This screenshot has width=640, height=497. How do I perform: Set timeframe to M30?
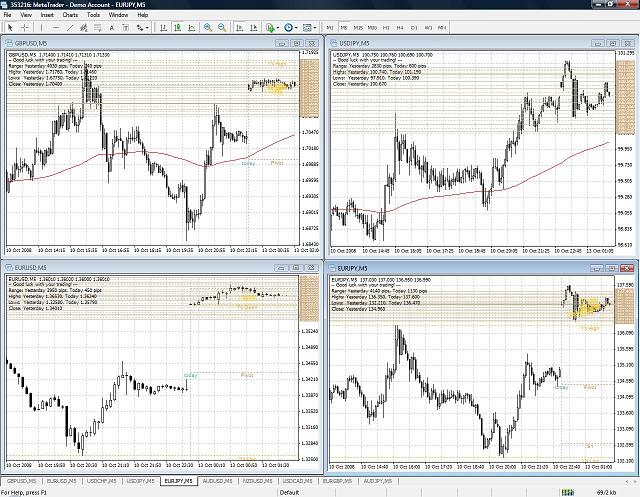tap(372, 28)
